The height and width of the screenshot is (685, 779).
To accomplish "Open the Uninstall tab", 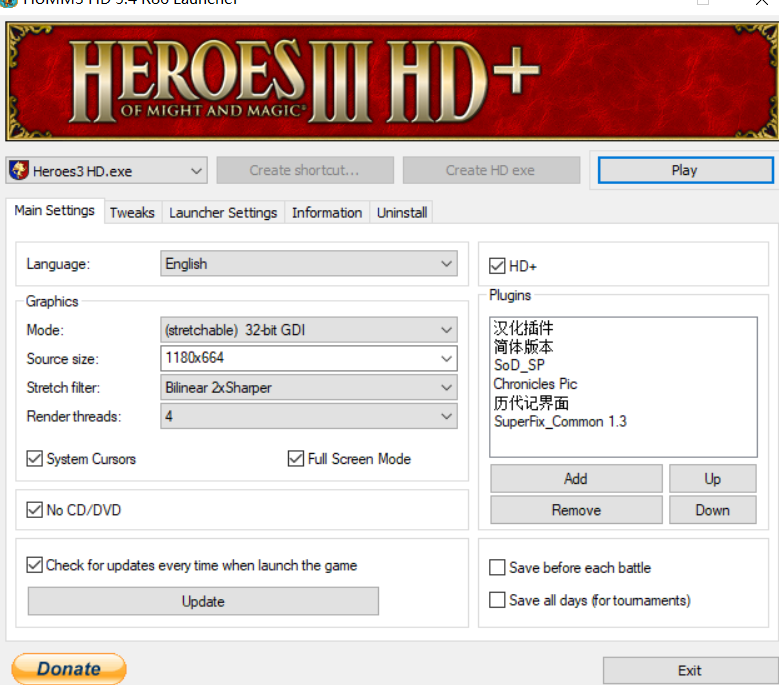I will point(402,213).
